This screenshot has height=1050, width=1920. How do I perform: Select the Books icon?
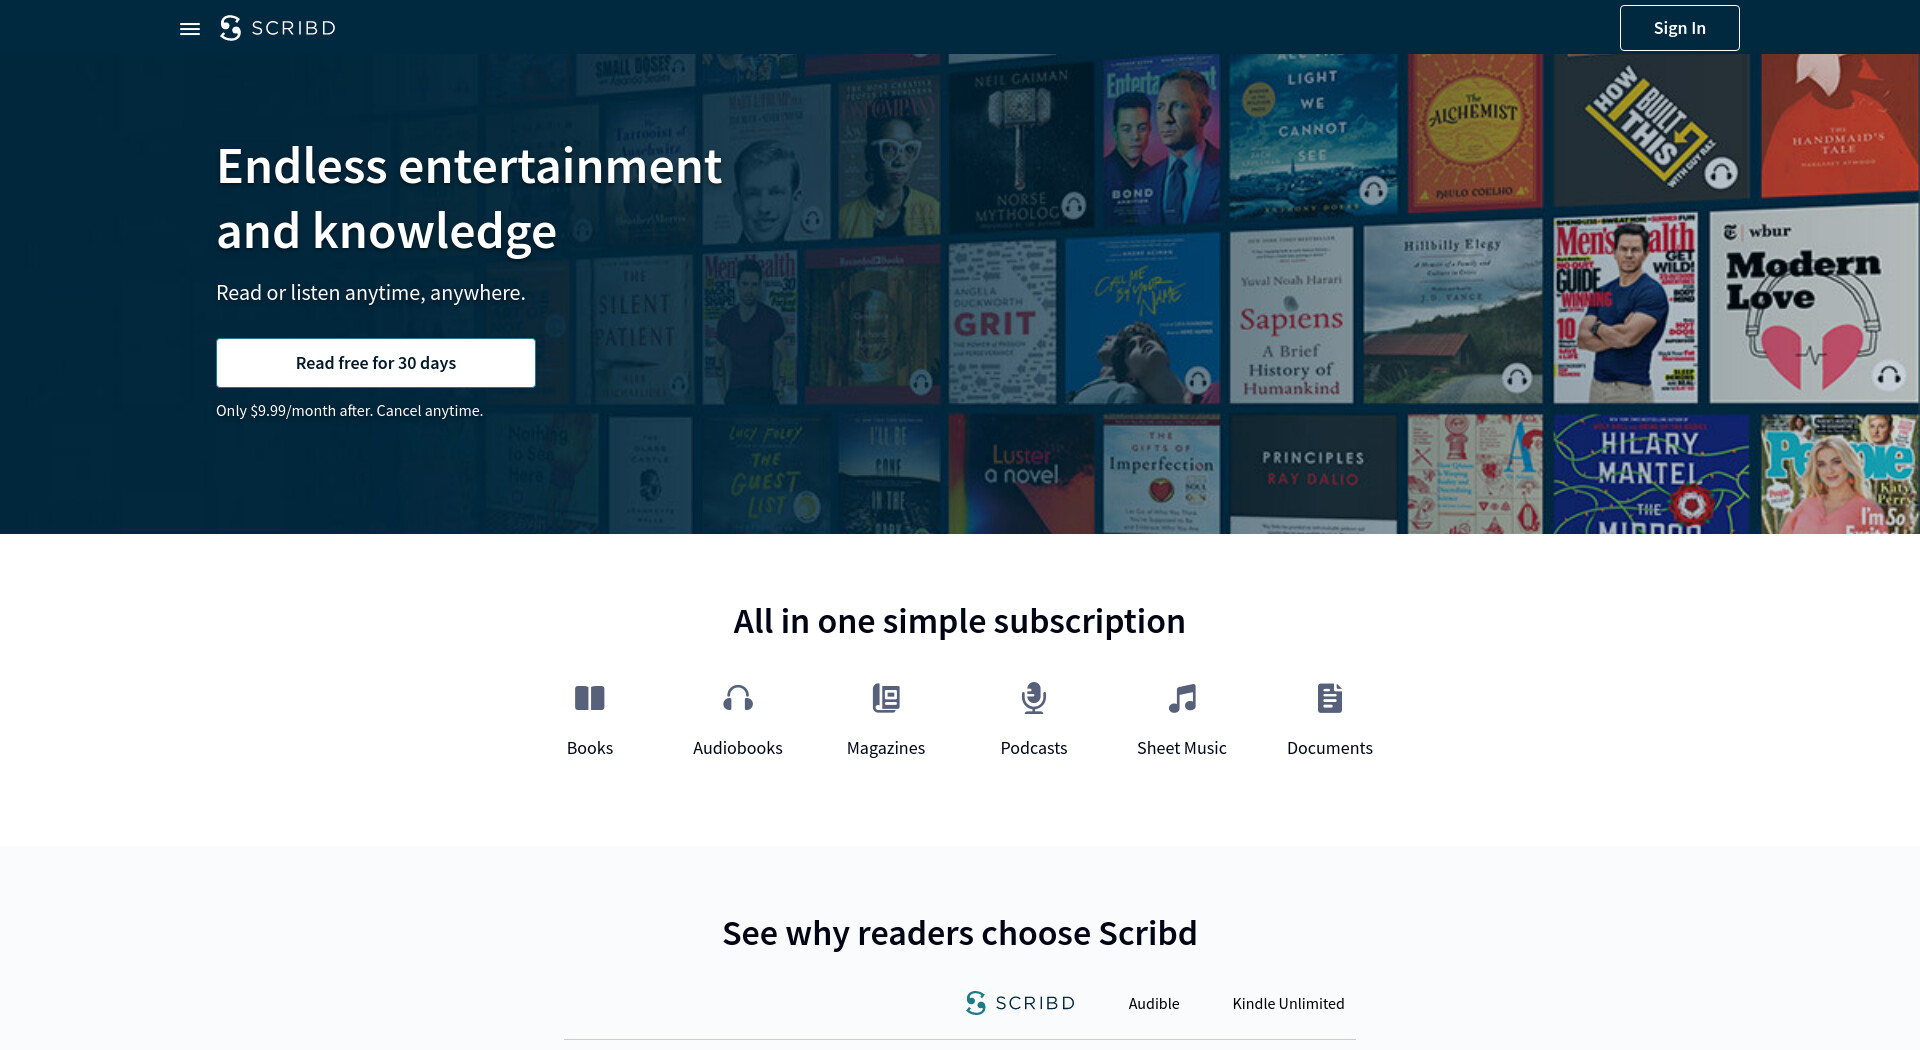590,698
